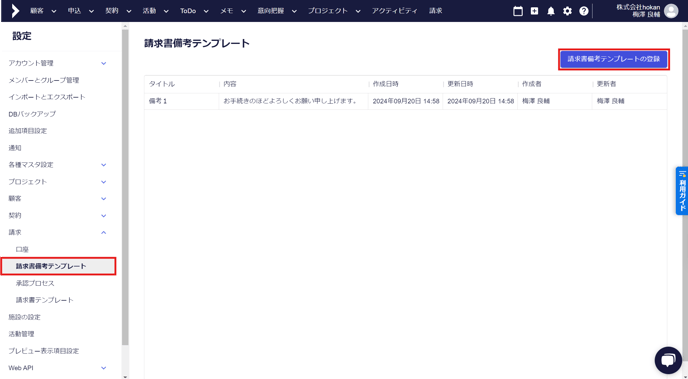The height and width of the screenshot is (379, 688).
Task: Open DBバックアップ settings
Action: [x=32, y=114]
